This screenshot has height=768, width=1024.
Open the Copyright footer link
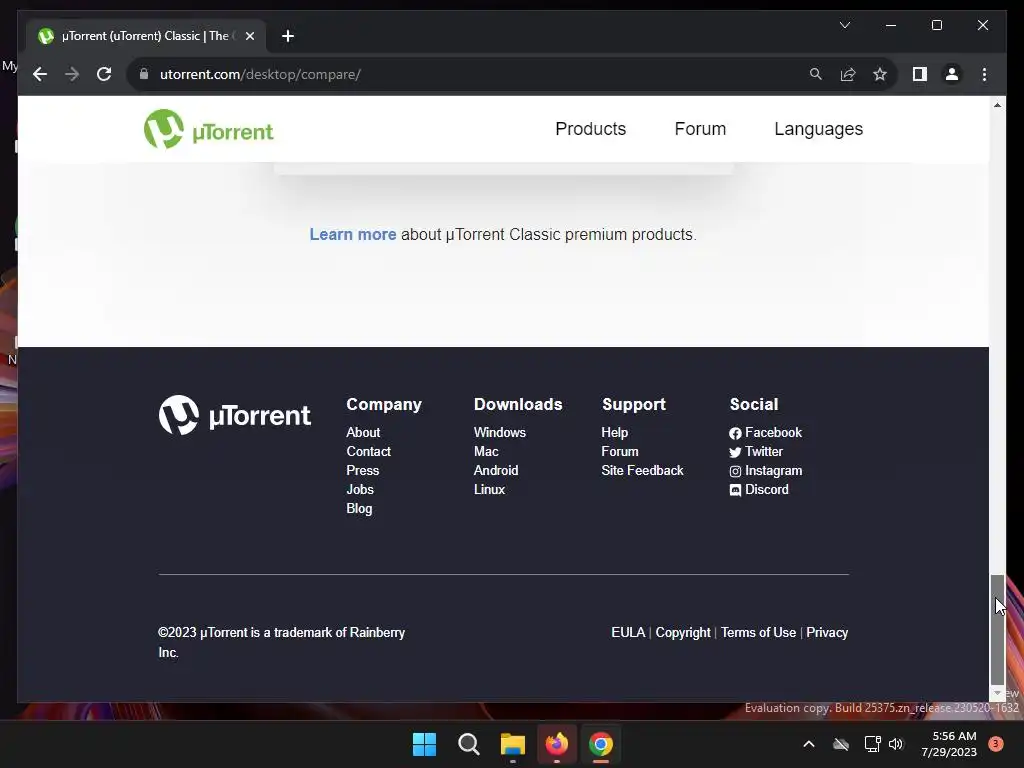(682, 632)
